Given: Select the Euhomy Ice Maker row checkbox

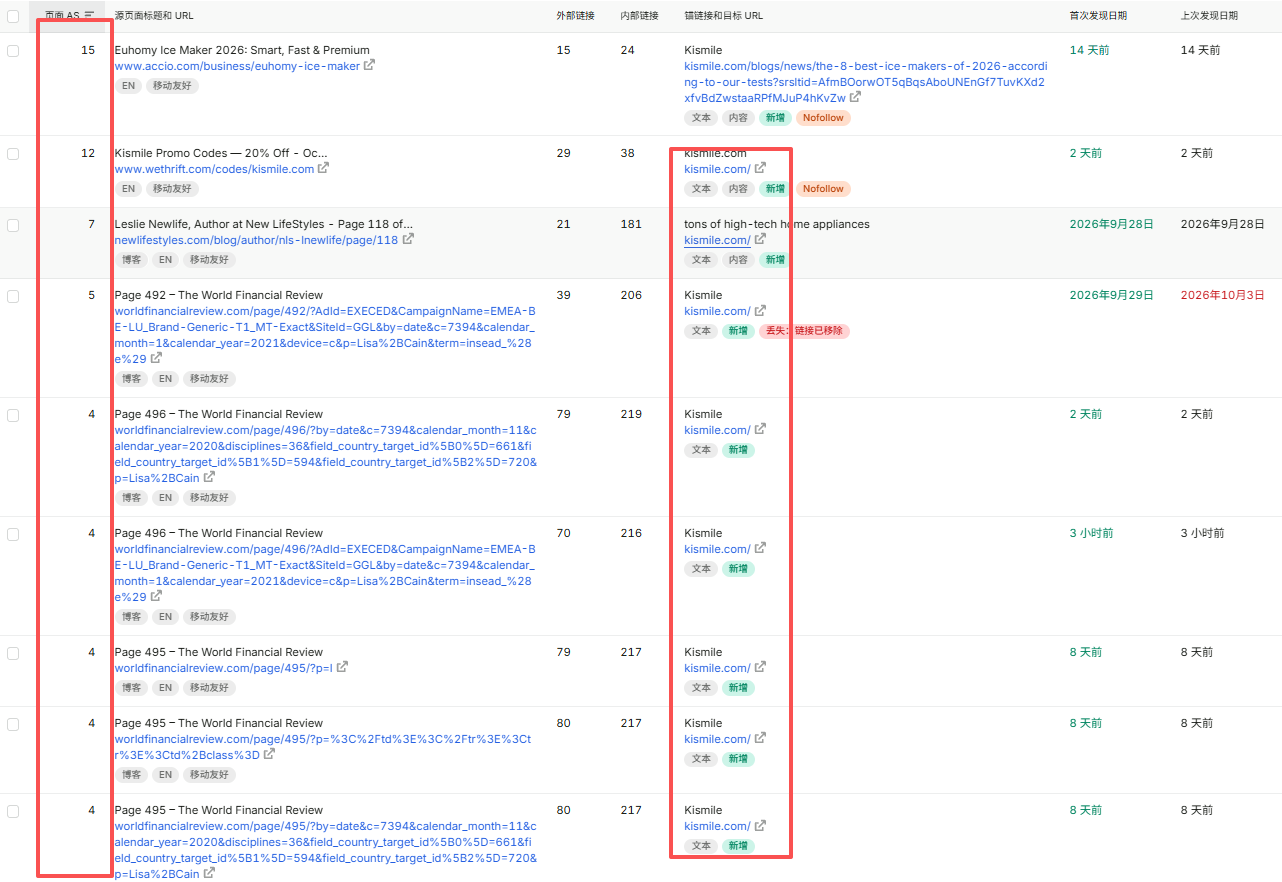Looking at the screenshot, I should click(13, 50).
